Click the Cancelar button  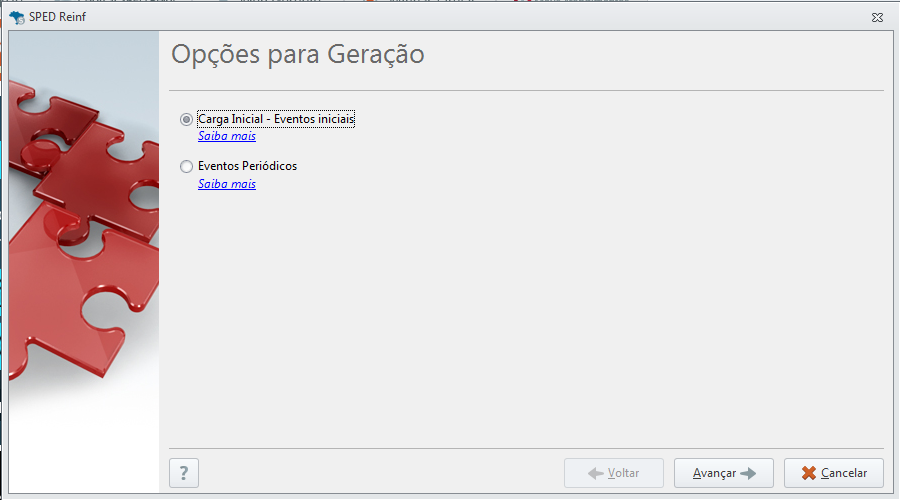click(x=833, y=473)
